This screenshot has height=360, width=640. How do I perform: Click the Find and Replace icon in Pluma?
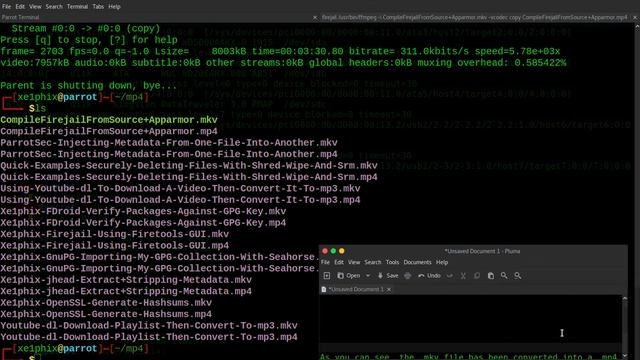(x=518, y=276)
